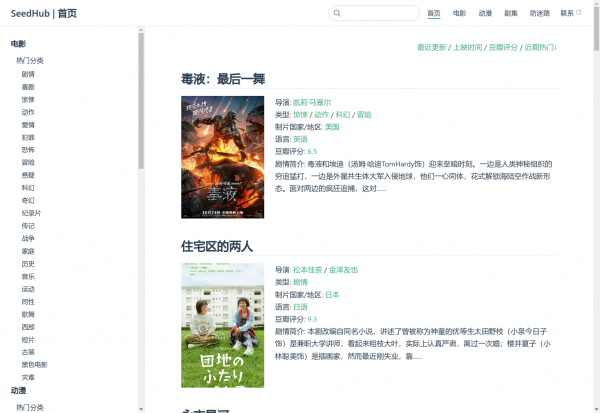The image size is (600, 413).
Task: Click 热门分类 under sidebar 电影
Action: (30, 60)
